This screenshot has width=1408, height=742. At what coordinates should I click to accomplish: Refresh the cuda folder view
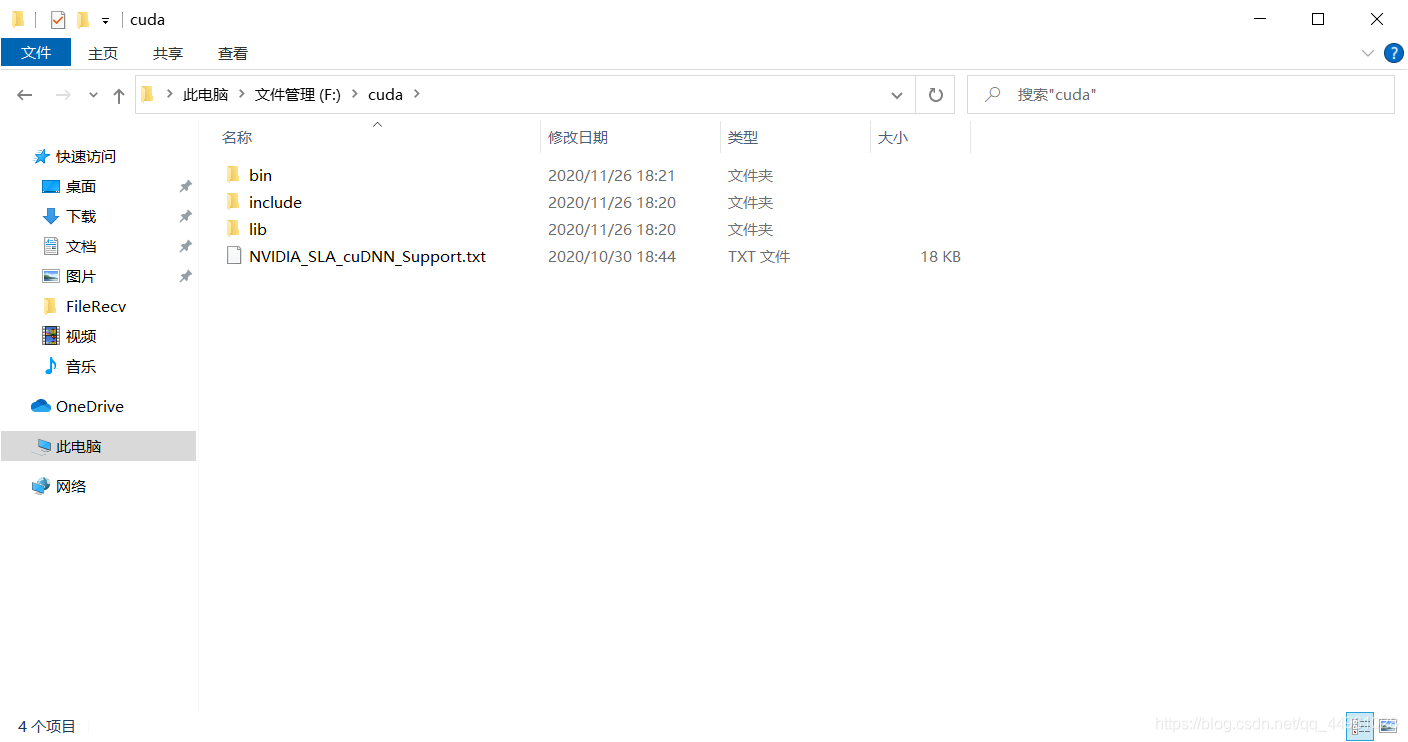(x=935, y=95)
